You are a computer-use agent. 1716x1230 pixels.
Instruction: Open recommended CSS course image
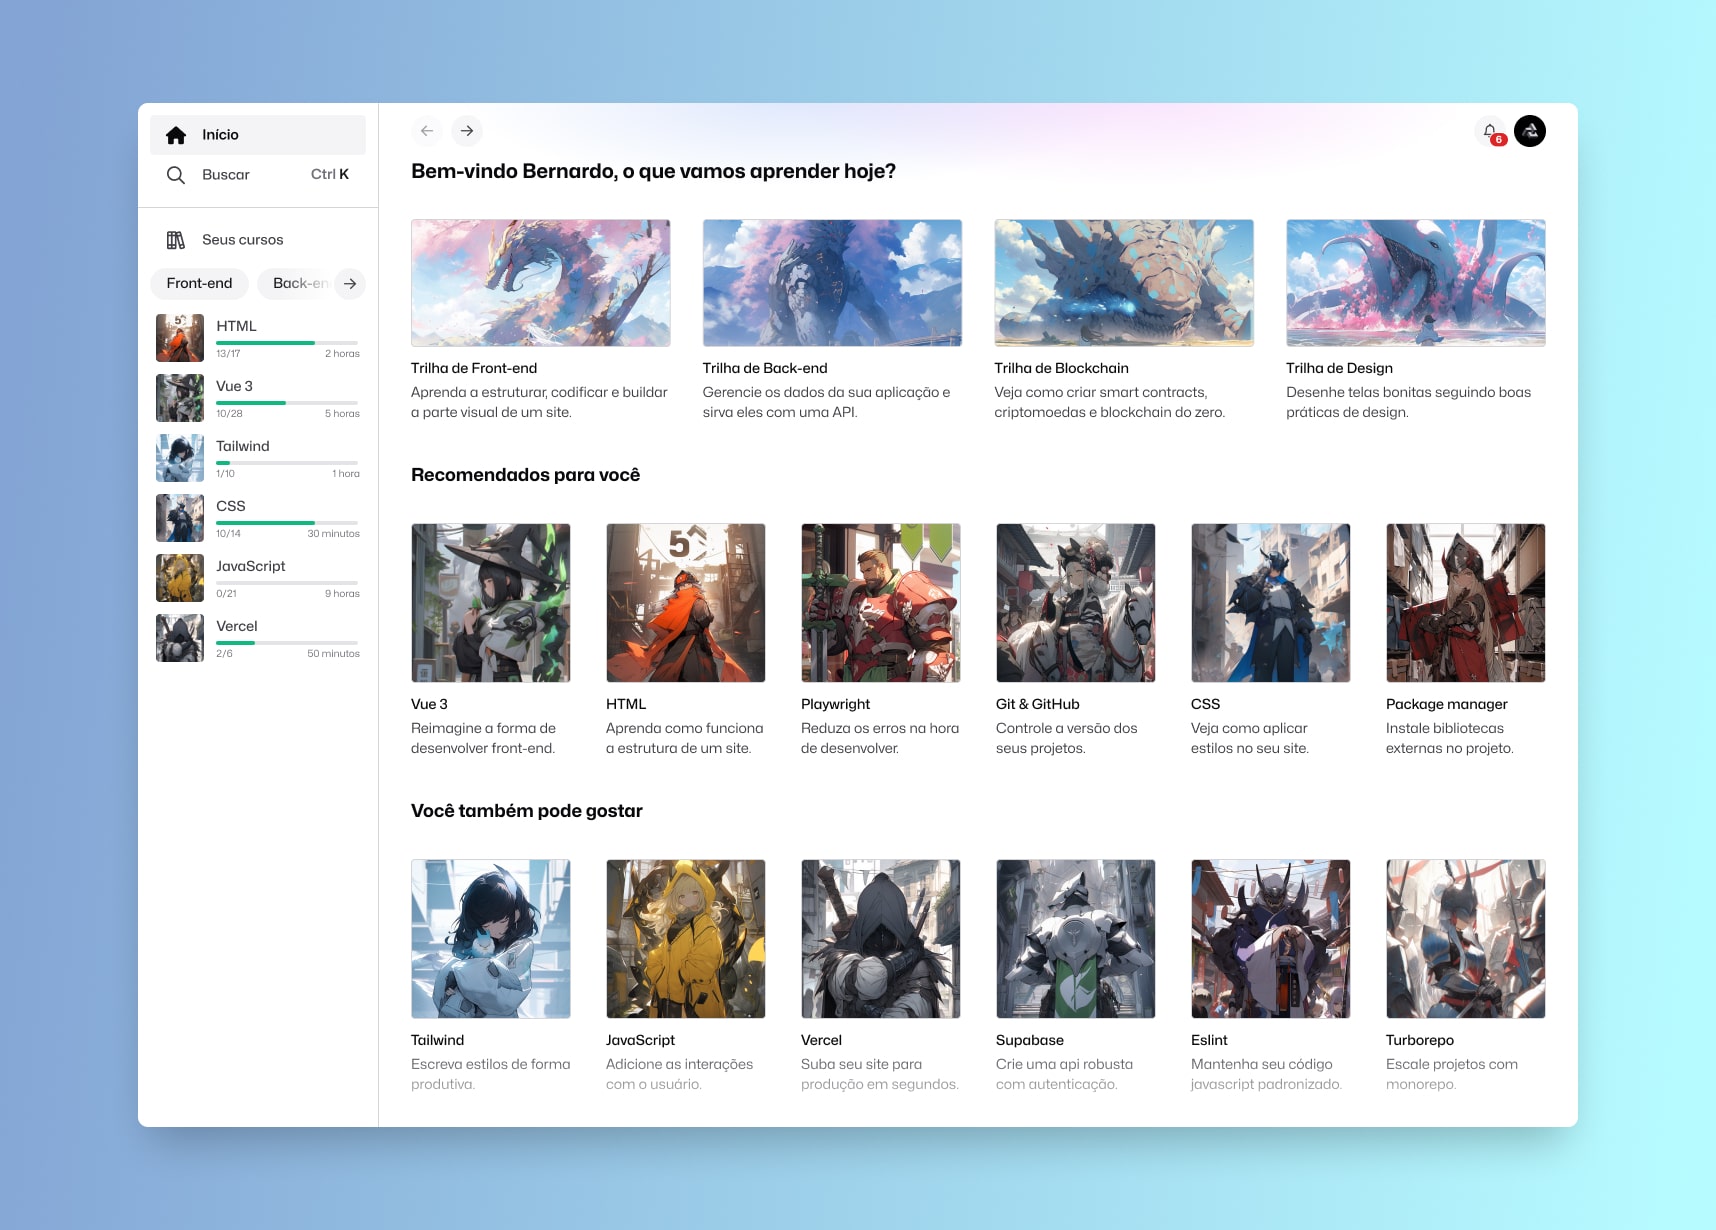(x=1271, y=603)
